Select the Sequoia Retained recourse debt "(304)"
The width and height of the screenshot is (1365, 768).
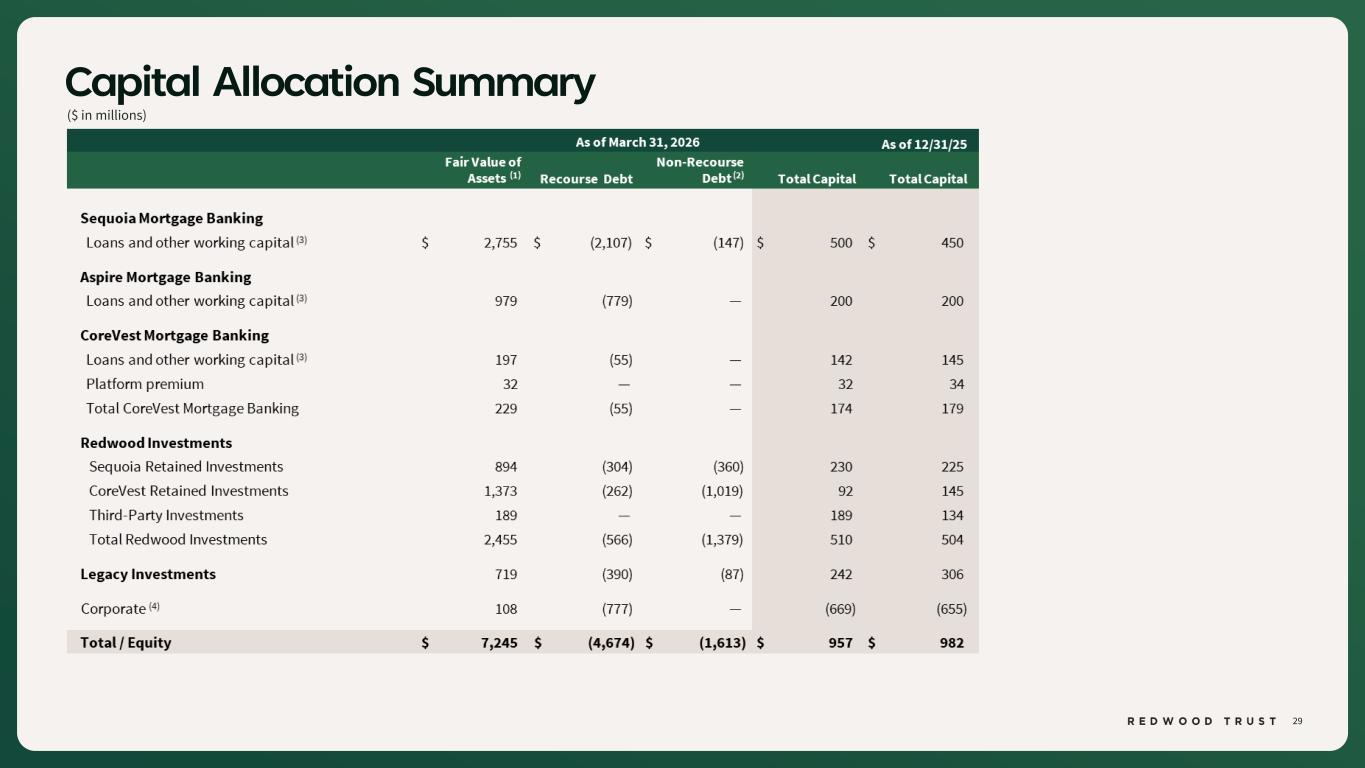pos(617,467)
